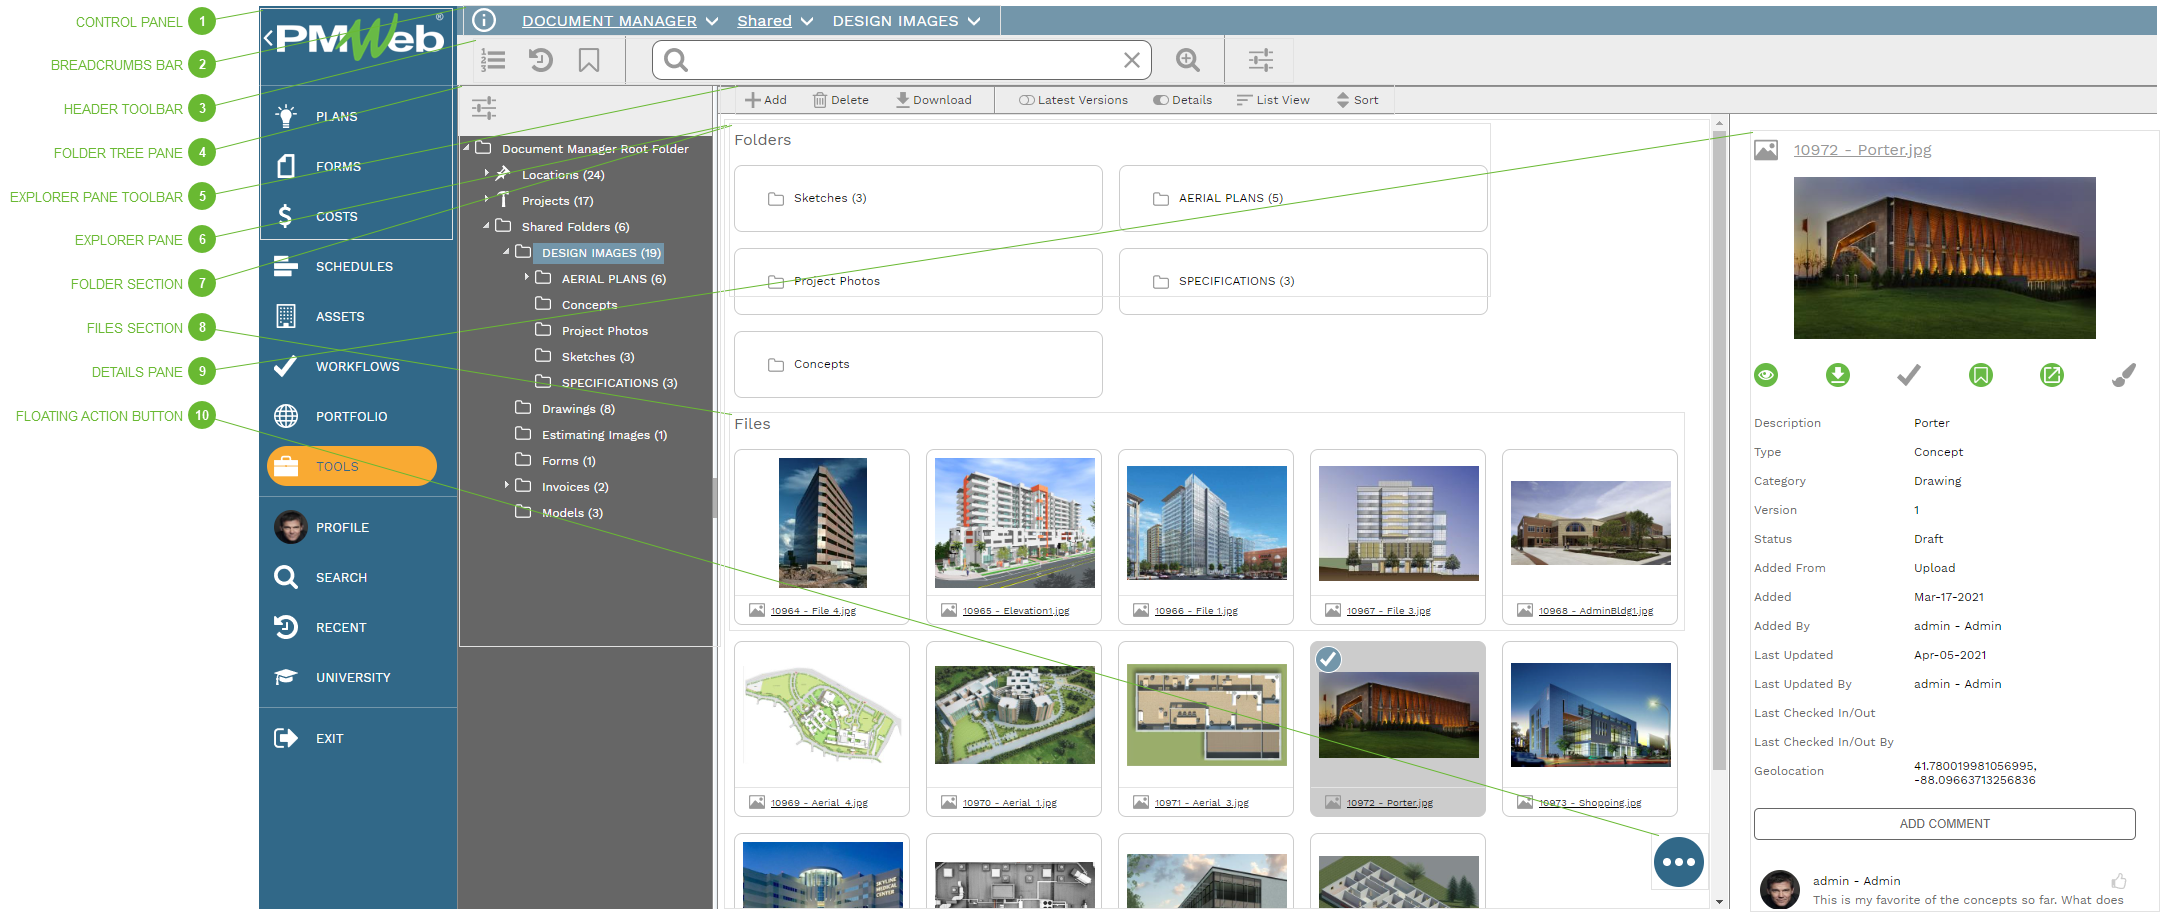The height and width of the screenshot is (917, 2165).
Task: Click the zoom-in magnifier search icon
Action: point(1188,61)
